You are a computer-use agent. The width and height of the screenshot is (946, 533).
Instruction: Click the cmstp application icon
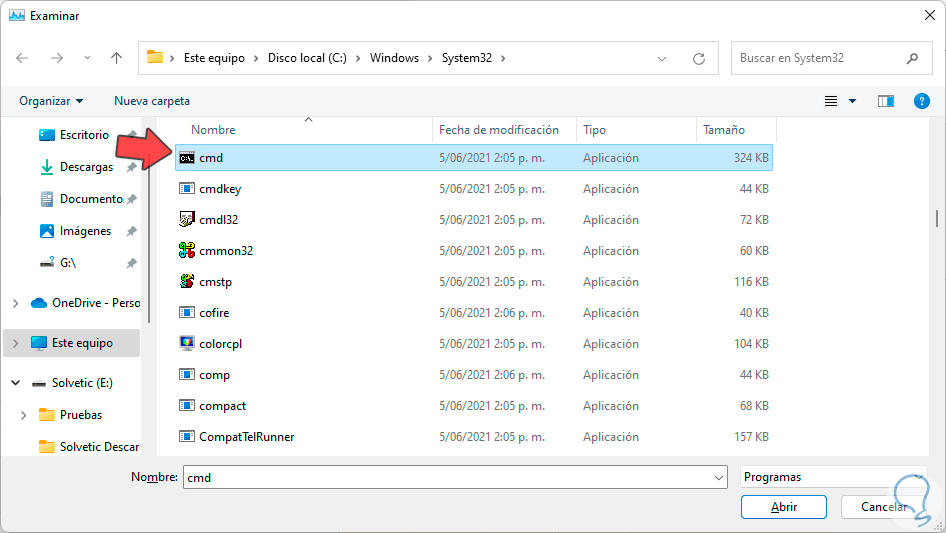(186, 282)
